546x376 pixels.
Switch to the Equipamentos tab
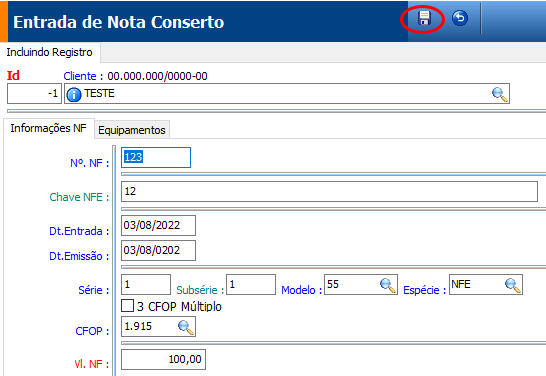132,130
